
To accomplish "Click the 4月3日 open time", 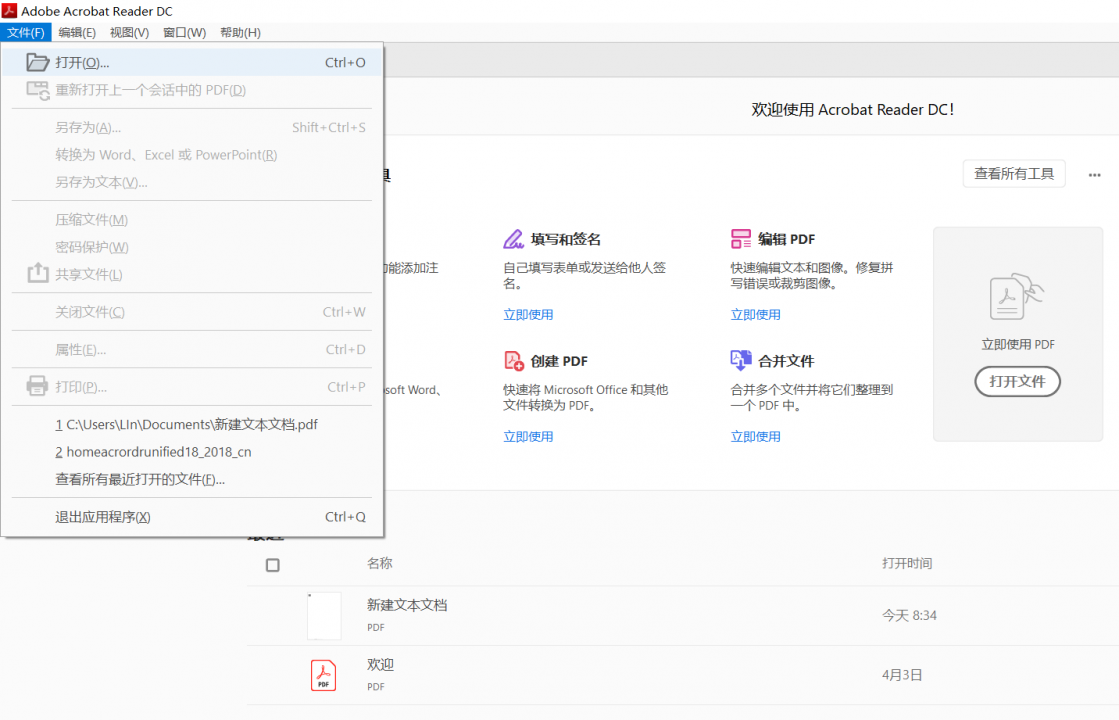I will click(902, 674).
